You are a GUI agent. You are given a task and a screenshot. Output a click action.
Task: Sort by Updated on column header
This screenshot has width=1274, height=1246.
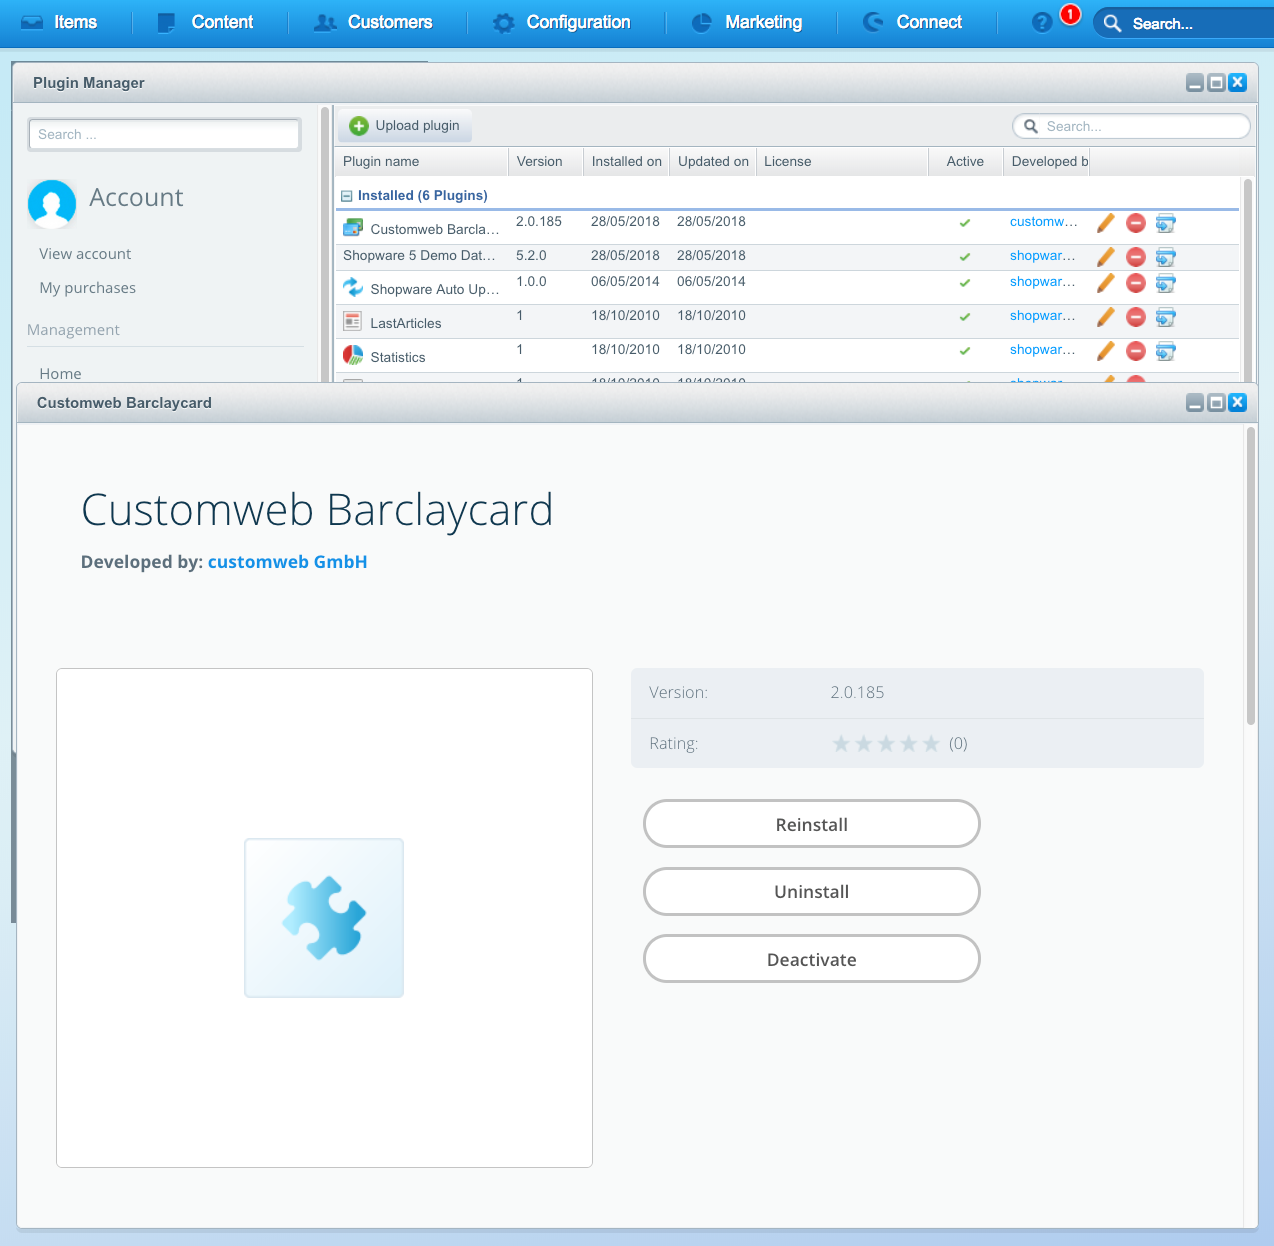[x=713, y=161]
